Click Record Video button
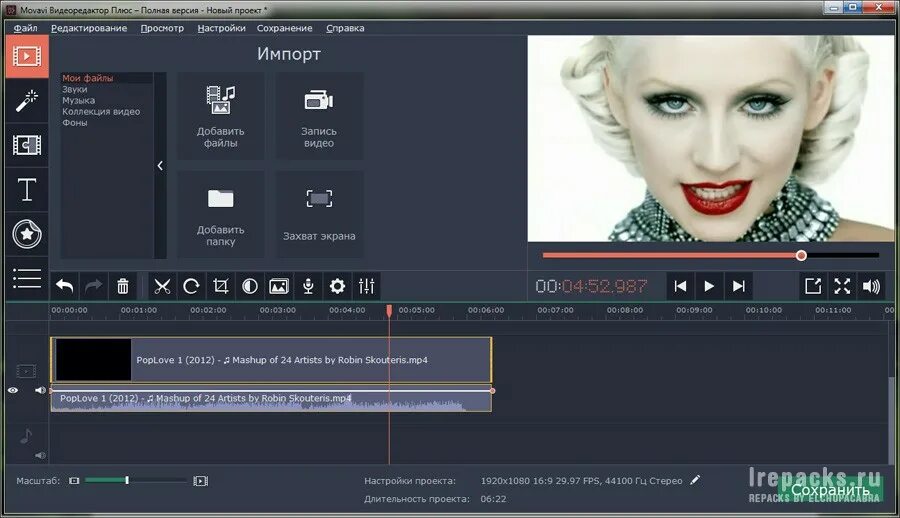The height and width of the screenshot is (518, 900). 319,116
